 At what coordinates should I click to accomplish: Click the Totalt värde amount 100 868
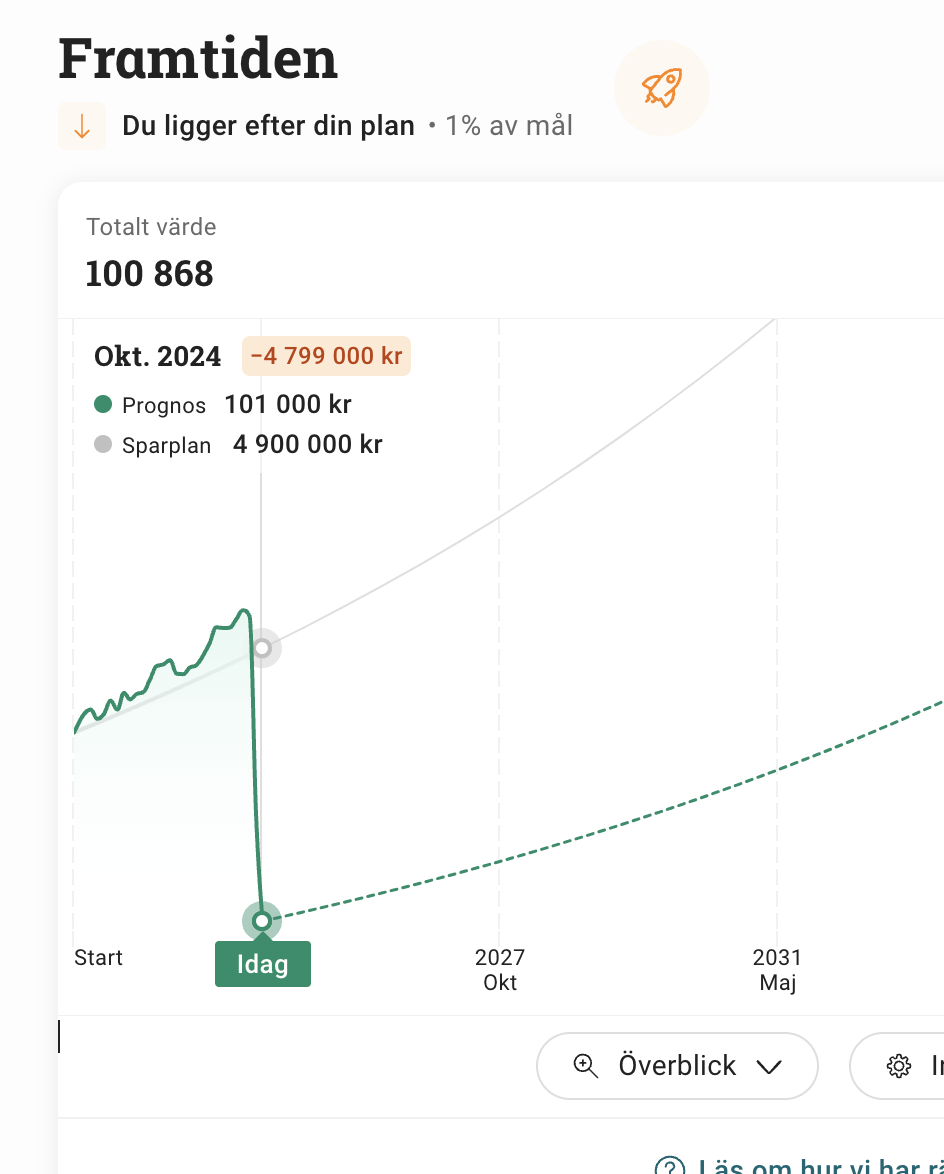[x=150, y=274]
